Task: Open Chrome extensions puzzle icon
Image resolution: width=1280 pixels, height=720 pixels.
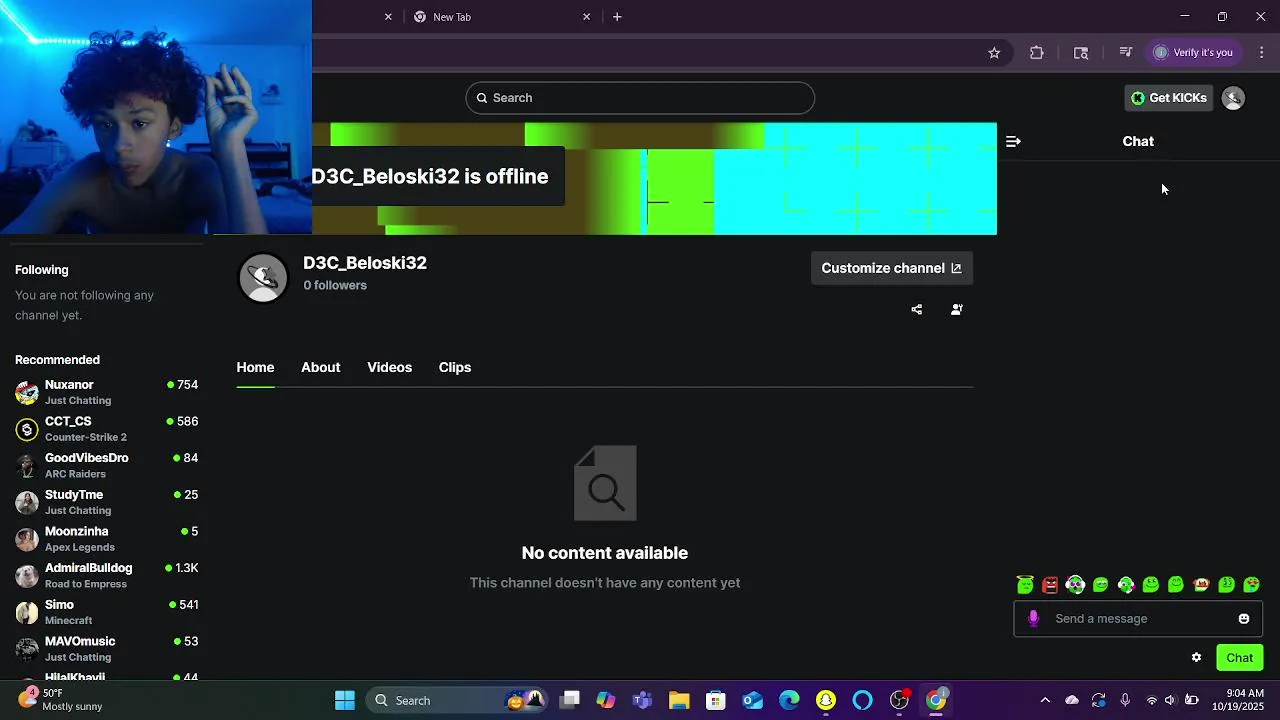Action: [x=1037, y=53]
